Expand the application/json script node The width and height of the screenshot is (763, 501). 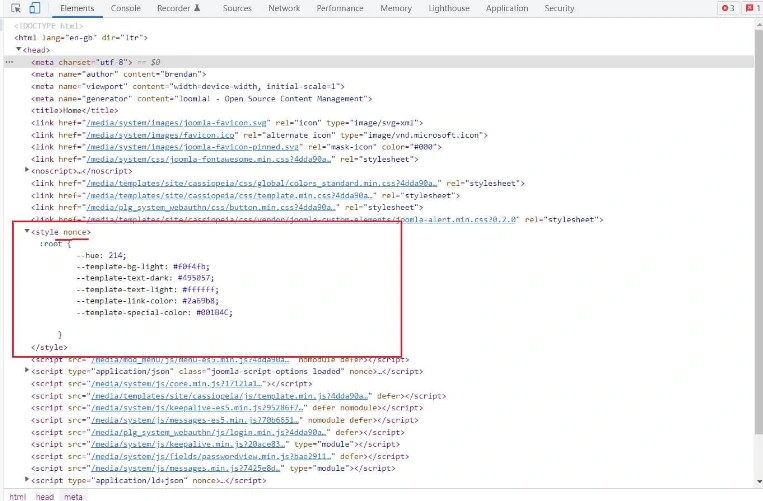(x=27, y=371)
